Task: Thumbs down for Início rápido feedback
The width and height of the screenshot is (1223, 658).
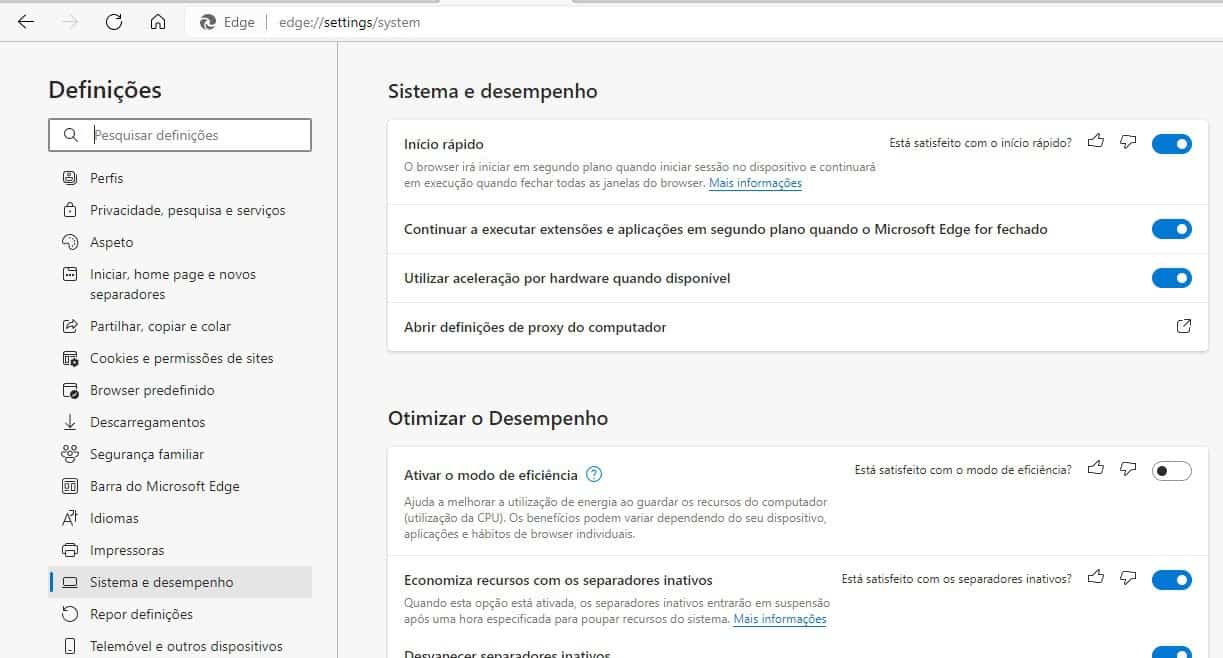Action: (x=1128, y=142)
